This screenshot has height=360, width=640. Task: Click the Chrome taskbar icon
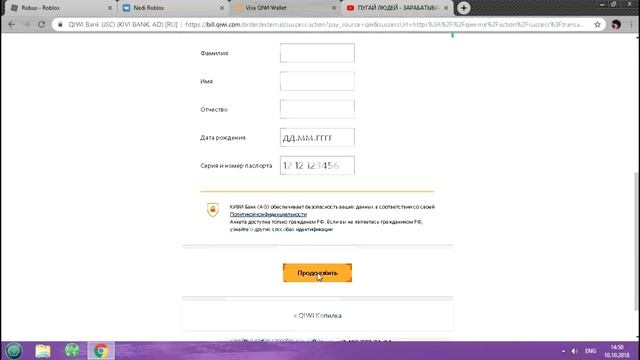pos(101,351)
